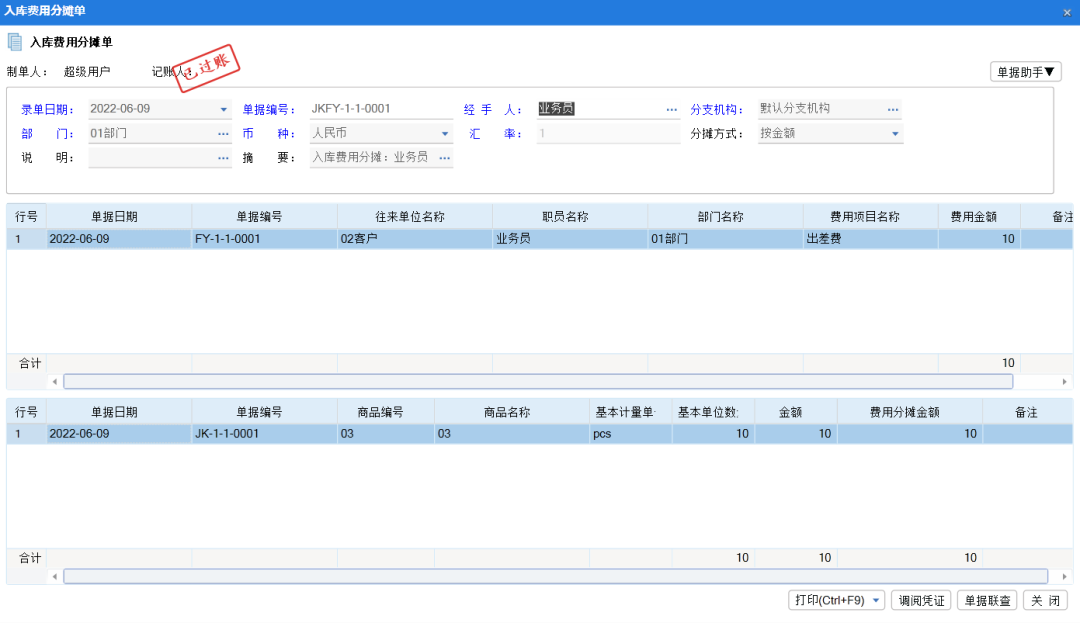1080x623 pixels.
Task: Open the 摘要 field ellipsis lookup
Action: click(445, 157)
